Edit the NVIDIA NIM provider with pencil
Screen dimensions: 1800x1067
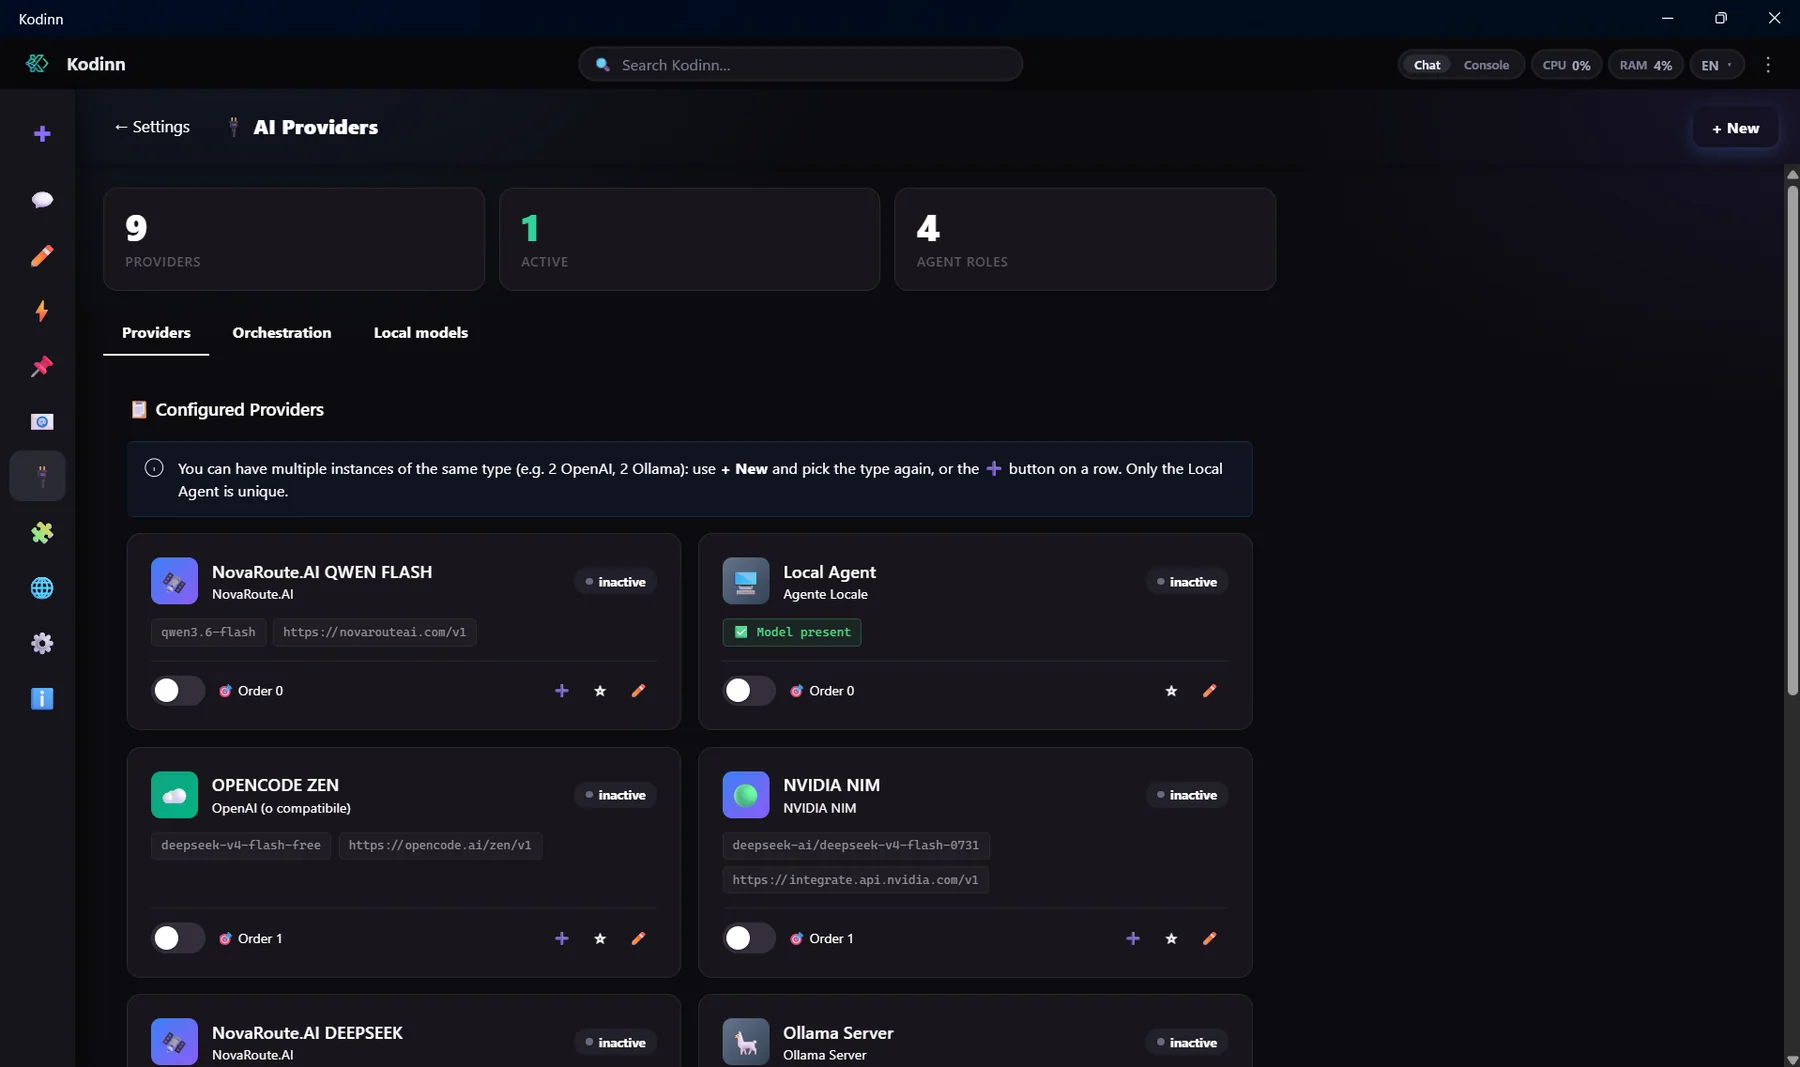point(1210,938)
